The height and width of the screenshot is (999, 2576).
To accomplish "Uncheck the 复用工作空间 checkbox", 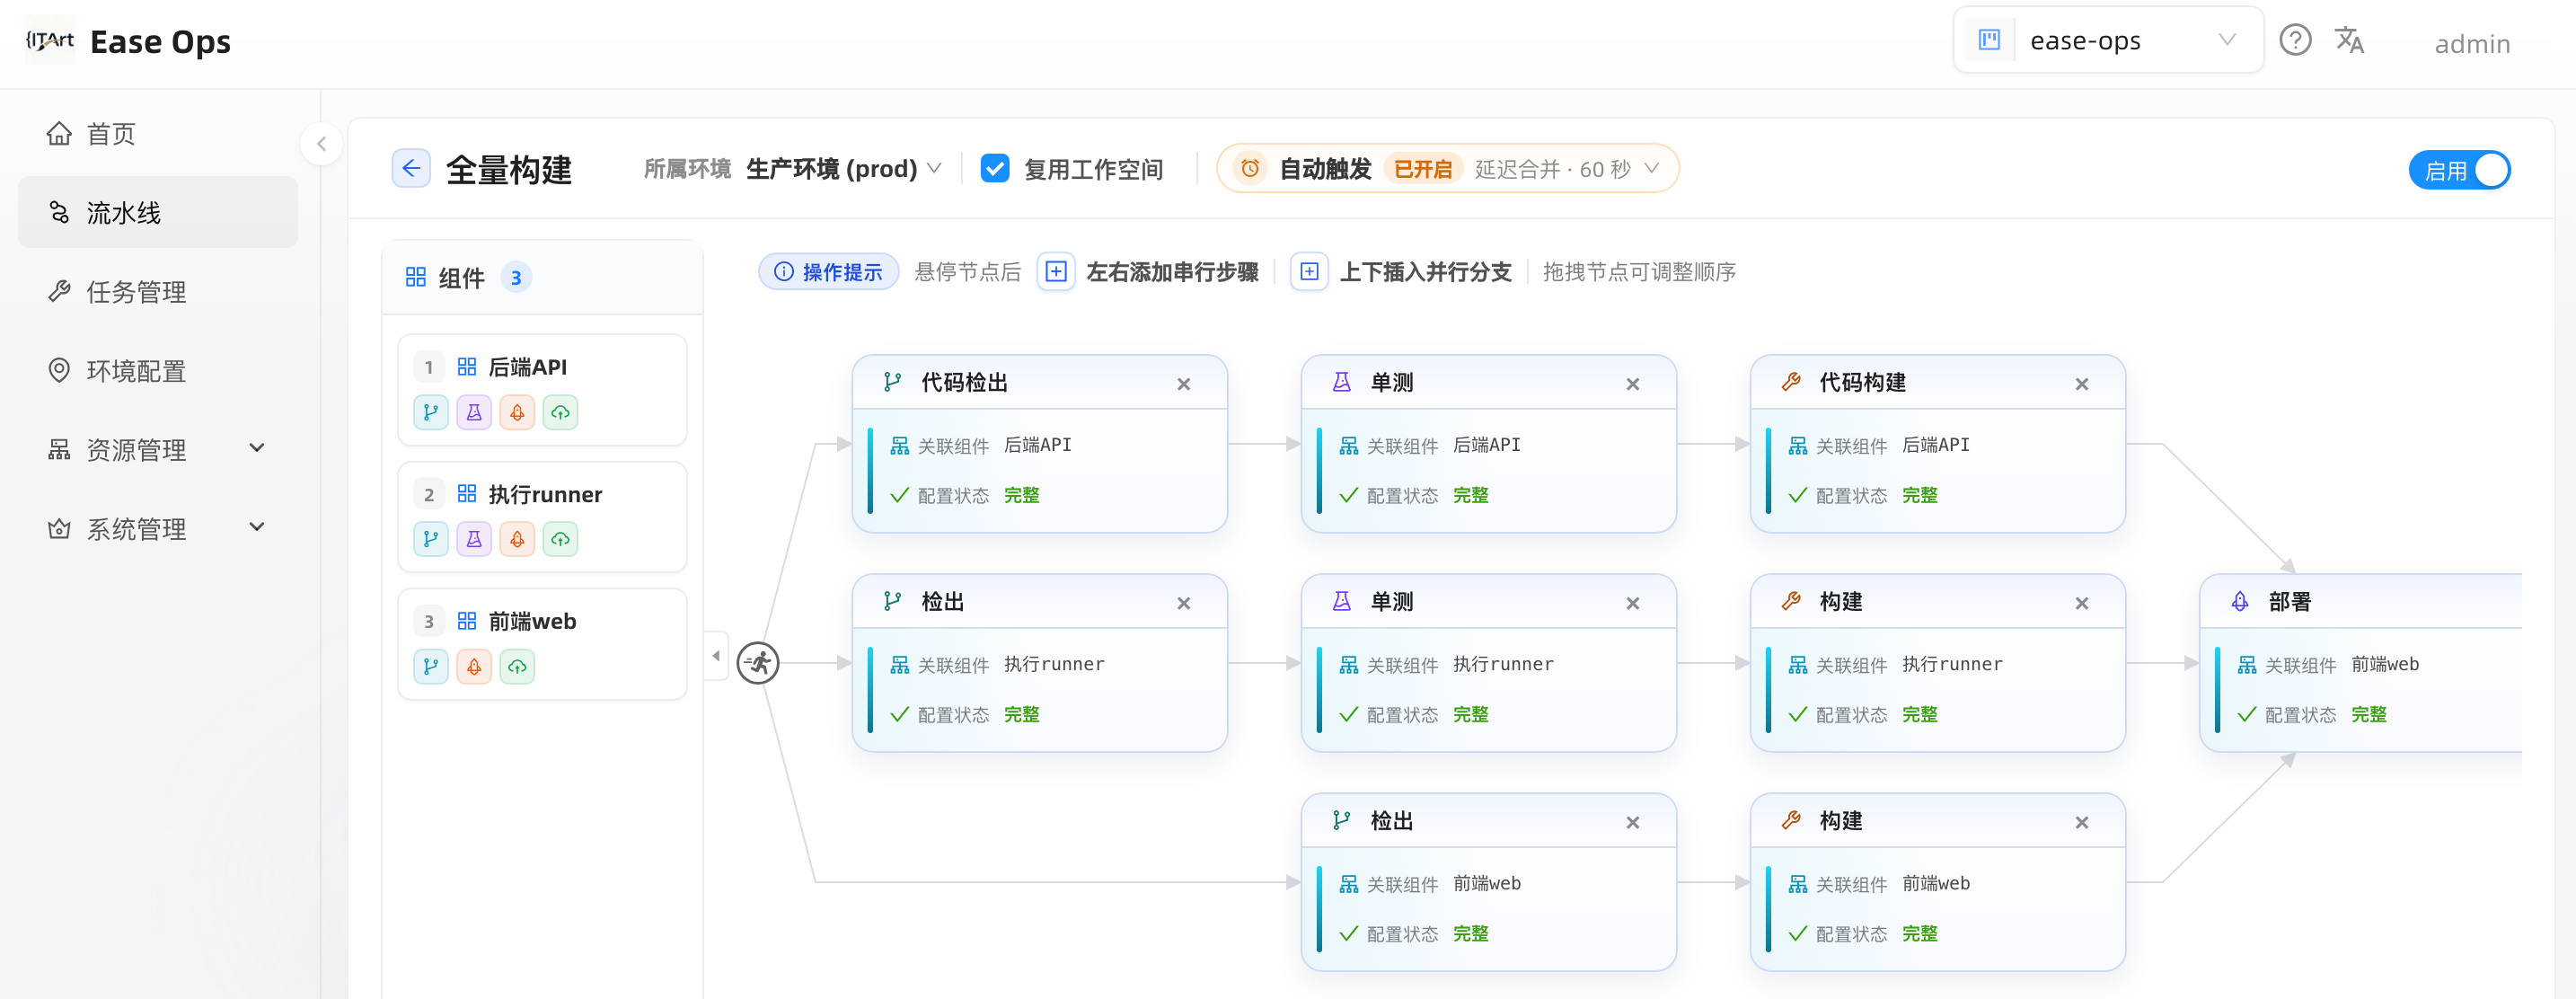I will (995, 168).
